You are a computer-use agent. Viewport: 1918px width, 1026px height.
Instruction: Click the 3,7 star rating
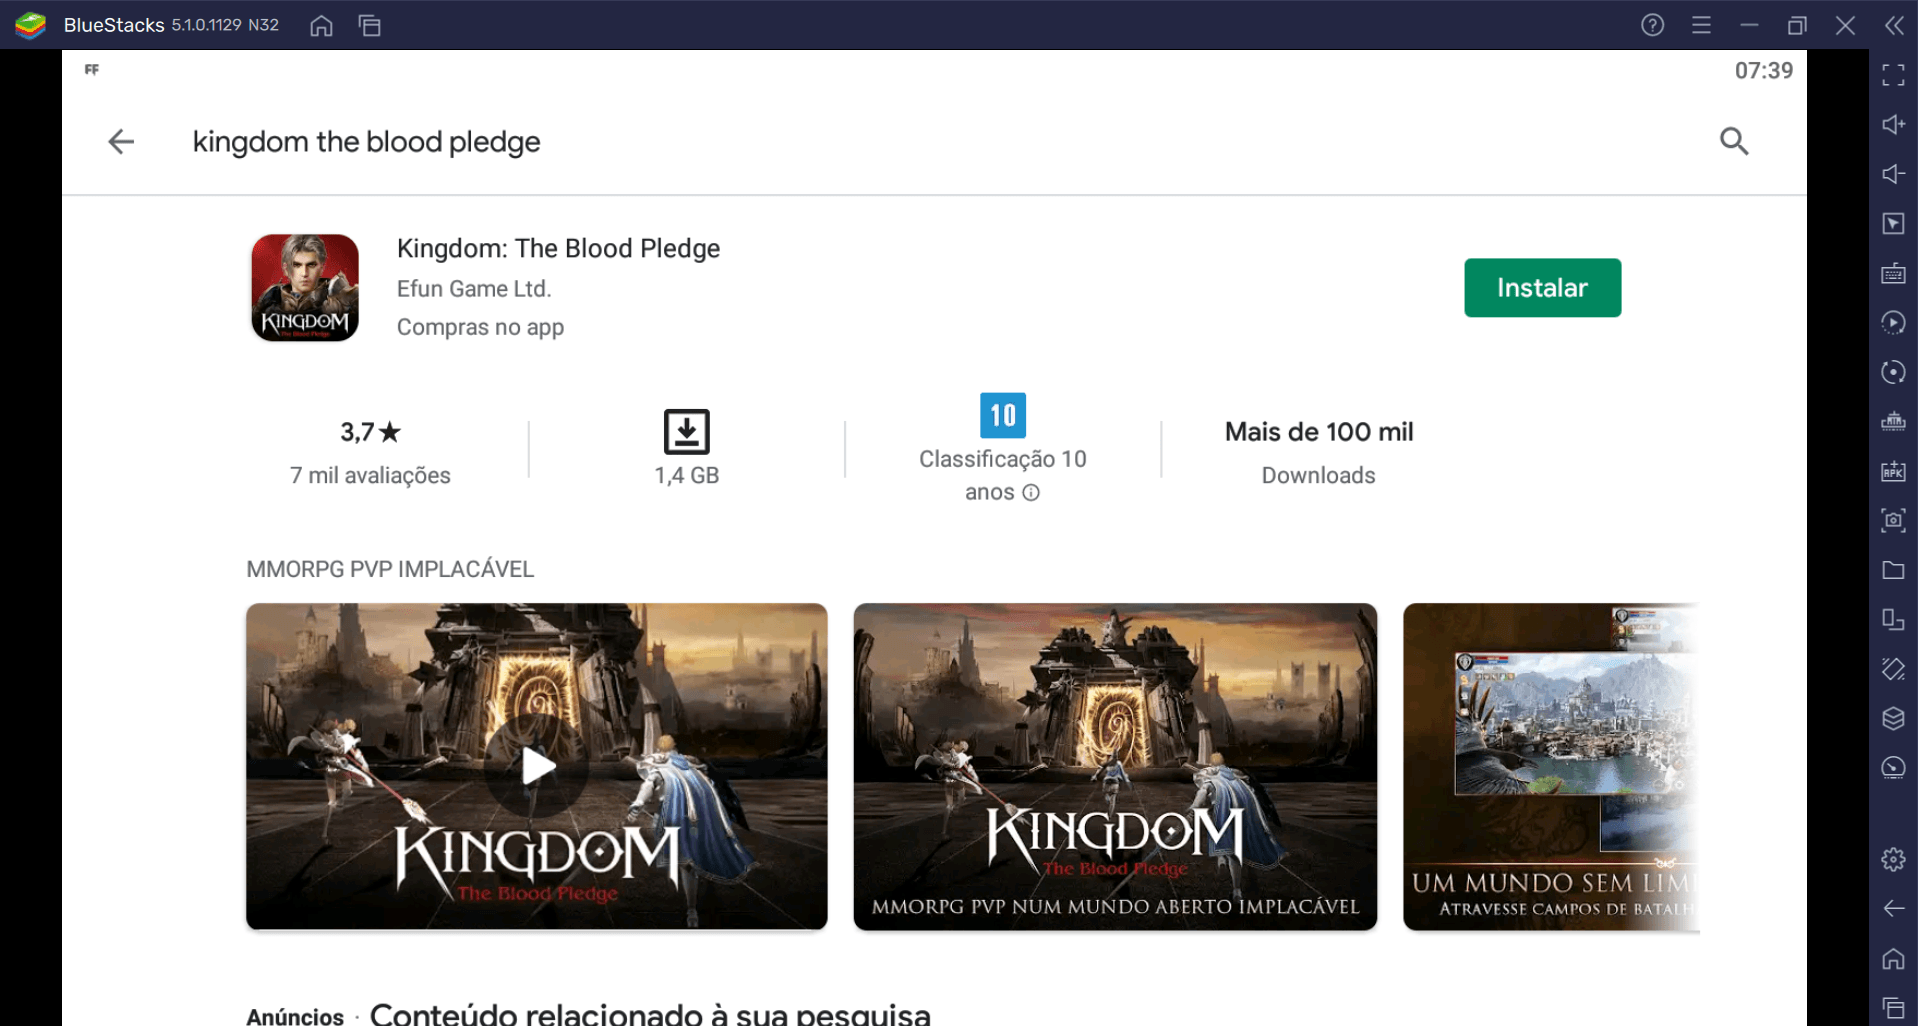pyautogui.click(x=370, y=432)
